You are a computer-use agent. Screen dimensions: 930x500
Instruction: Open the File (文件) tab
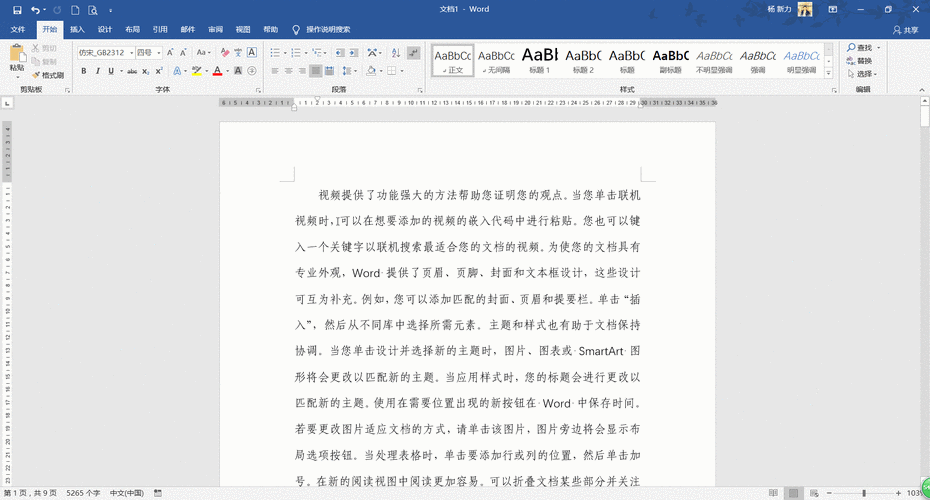[18, 30]
